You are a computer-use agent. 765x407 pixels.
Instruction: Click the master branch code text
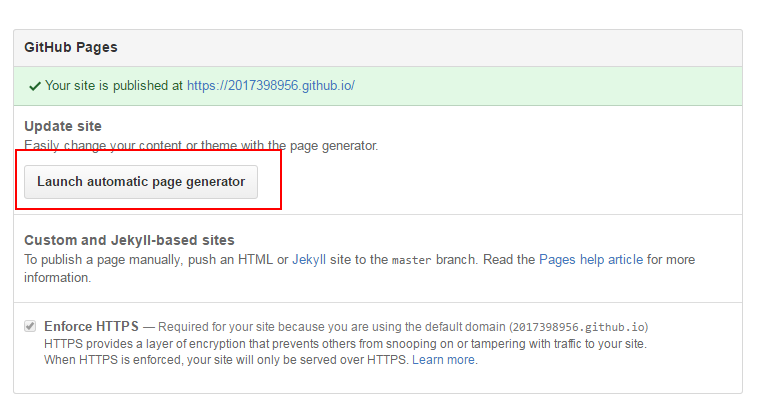411,261
